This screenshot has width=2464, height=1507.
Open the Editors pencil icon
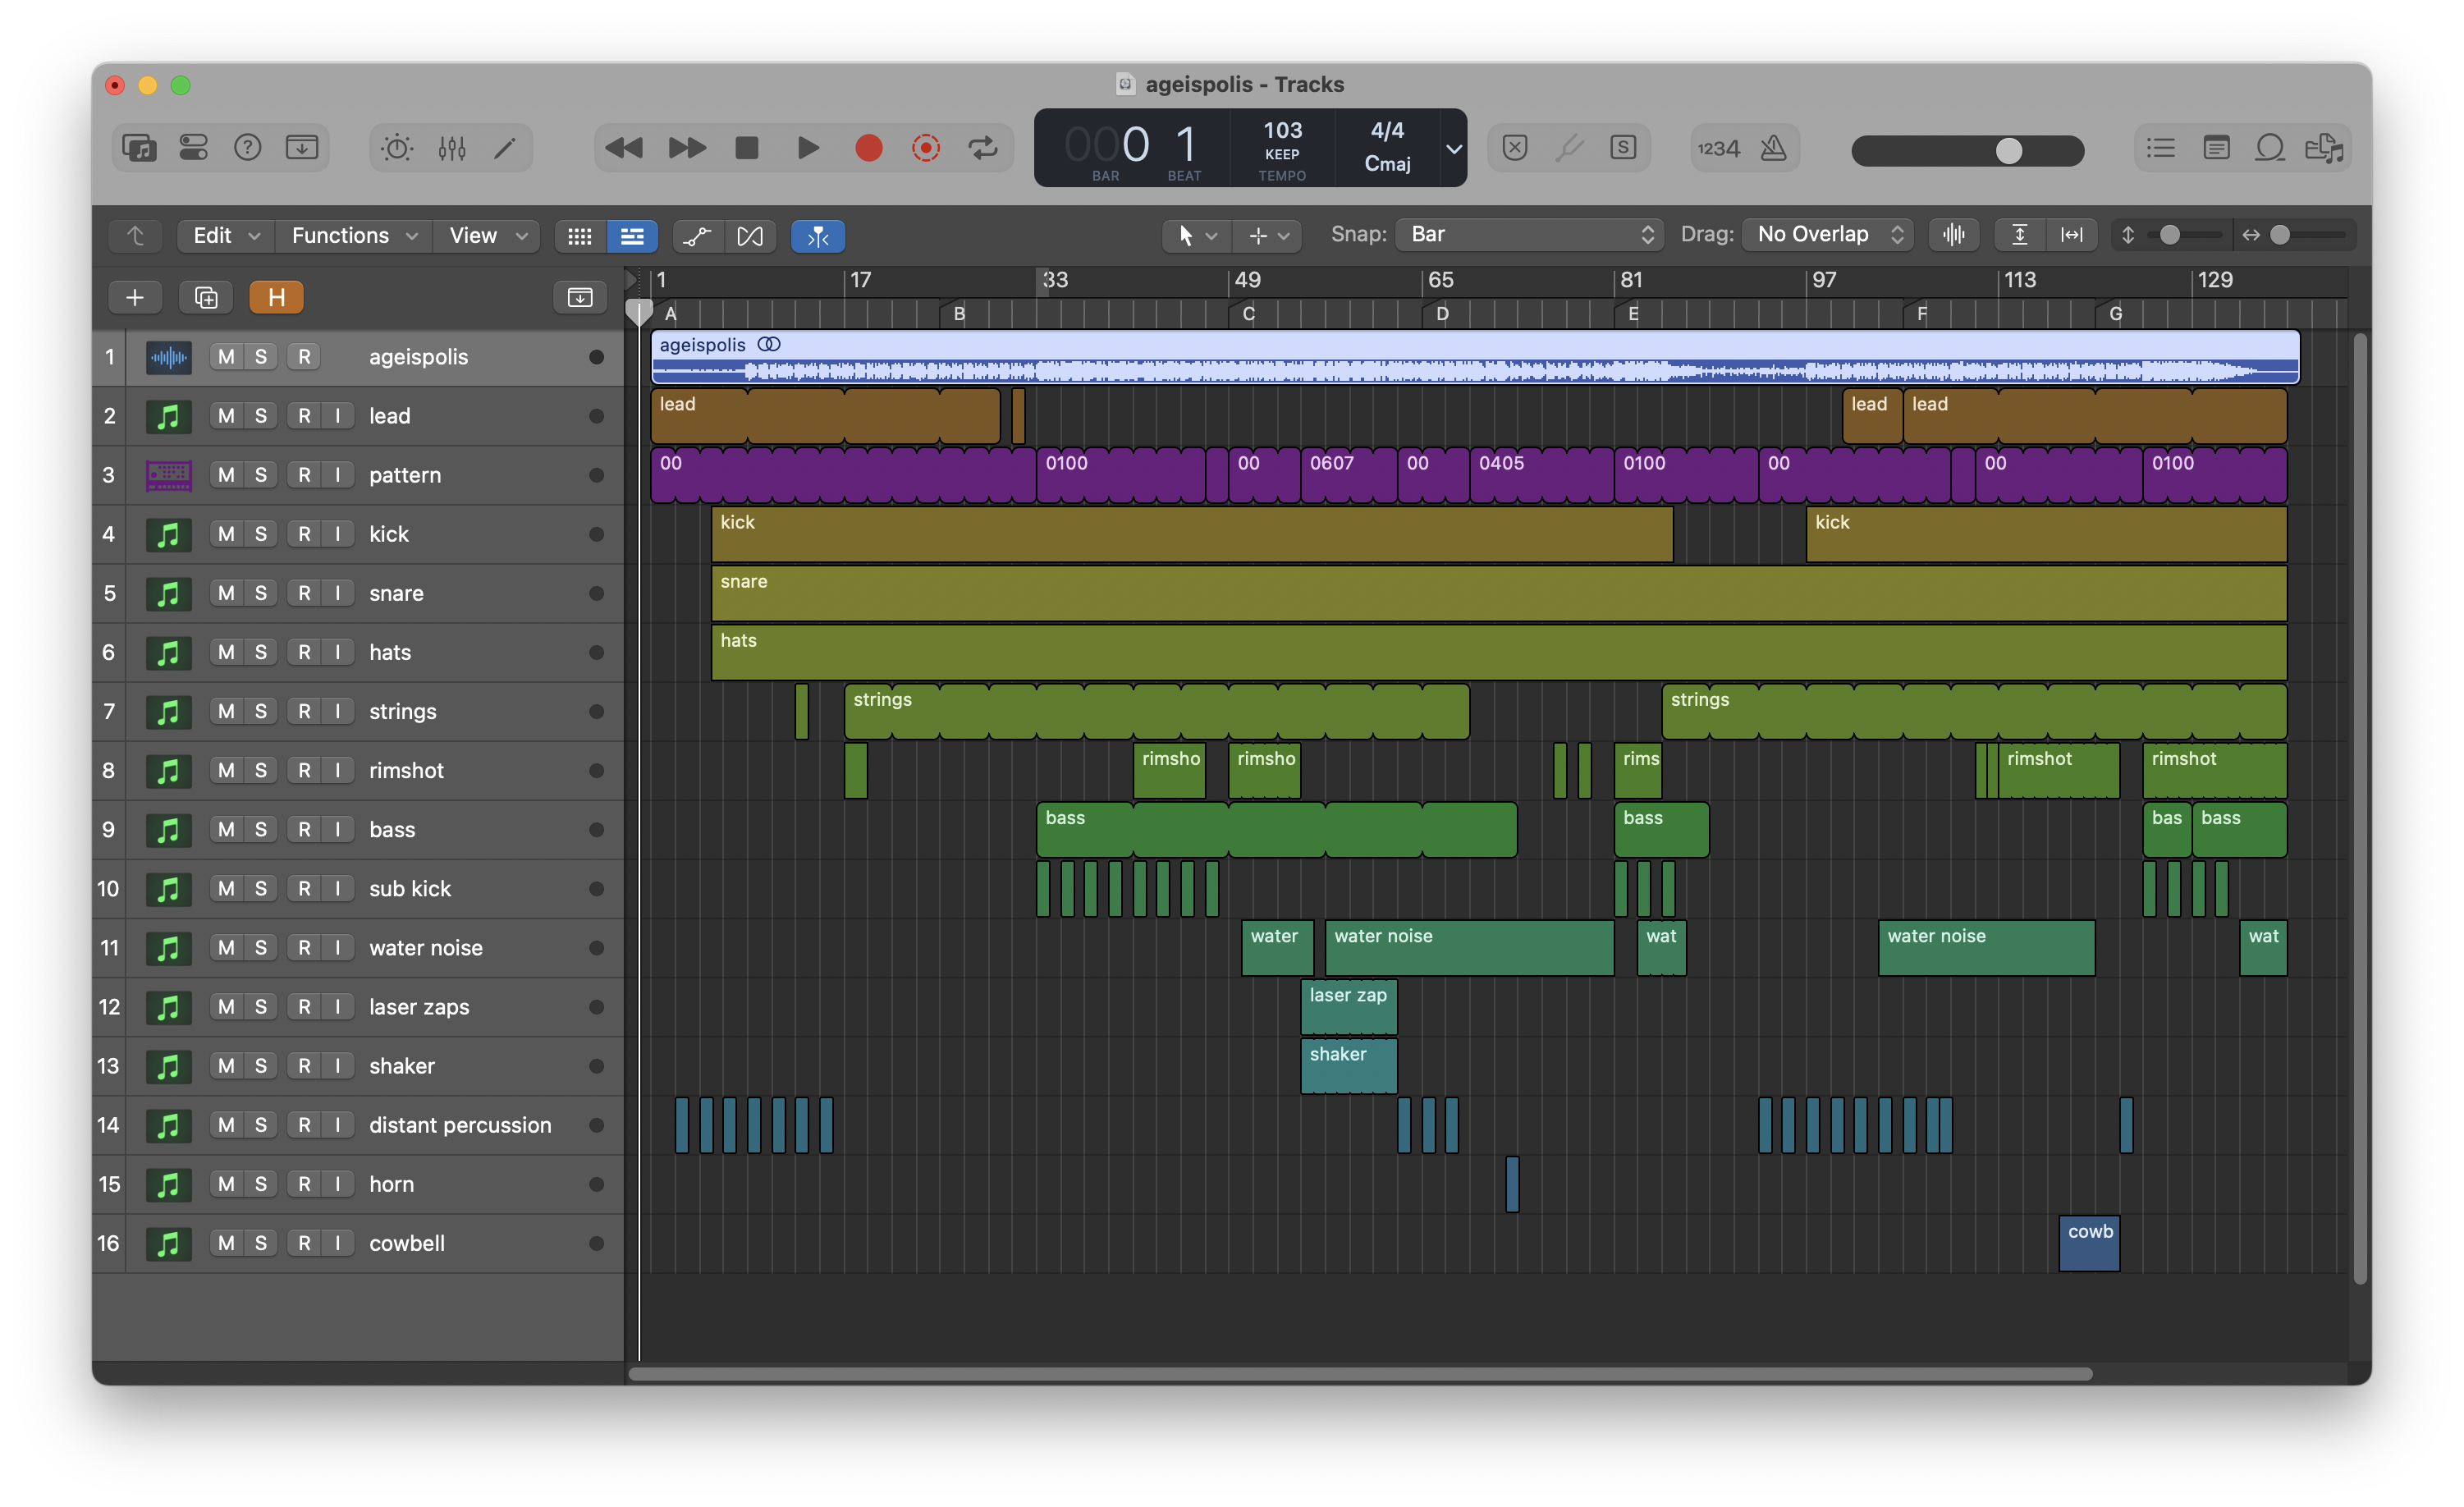pyautogui.click(x=506, y=148)
